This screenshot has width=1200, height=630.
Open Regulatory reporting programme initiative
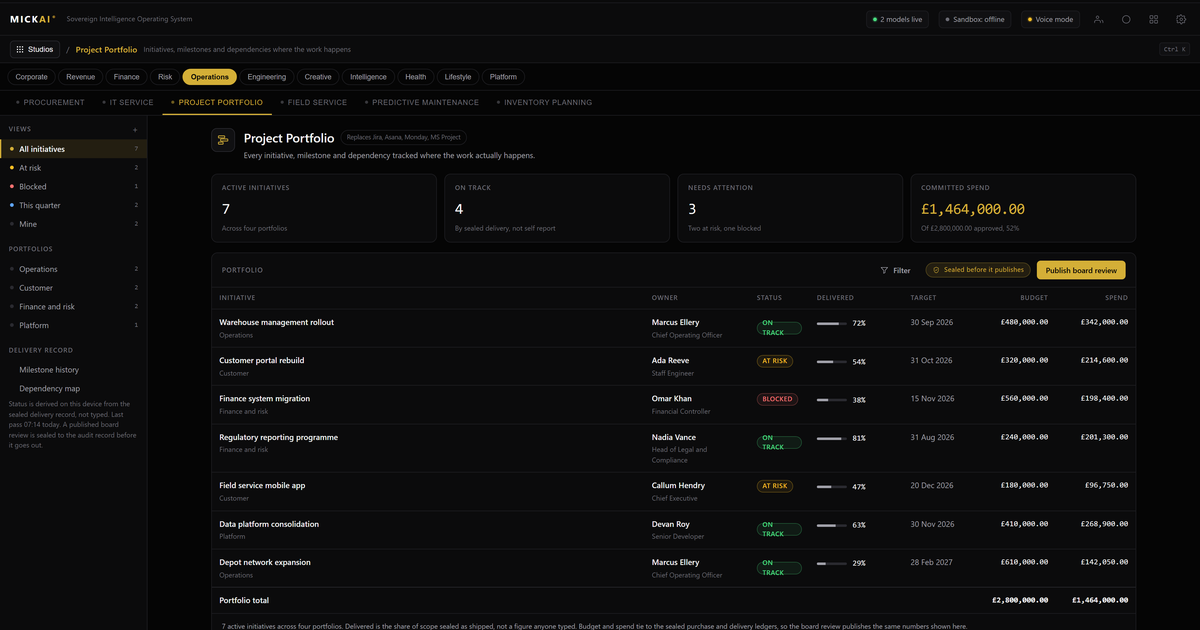pos(278,437)
